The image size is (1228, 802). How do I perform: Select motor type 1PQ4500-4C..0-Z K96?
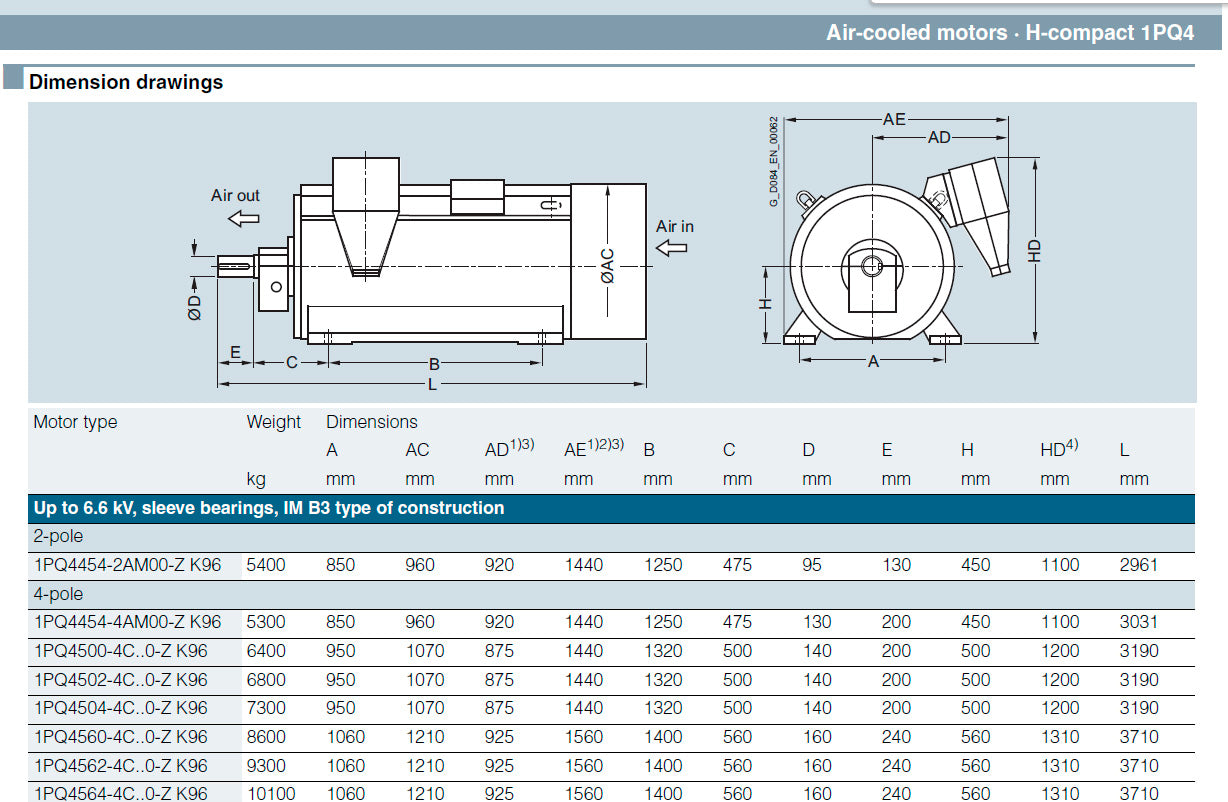[121, 651]
